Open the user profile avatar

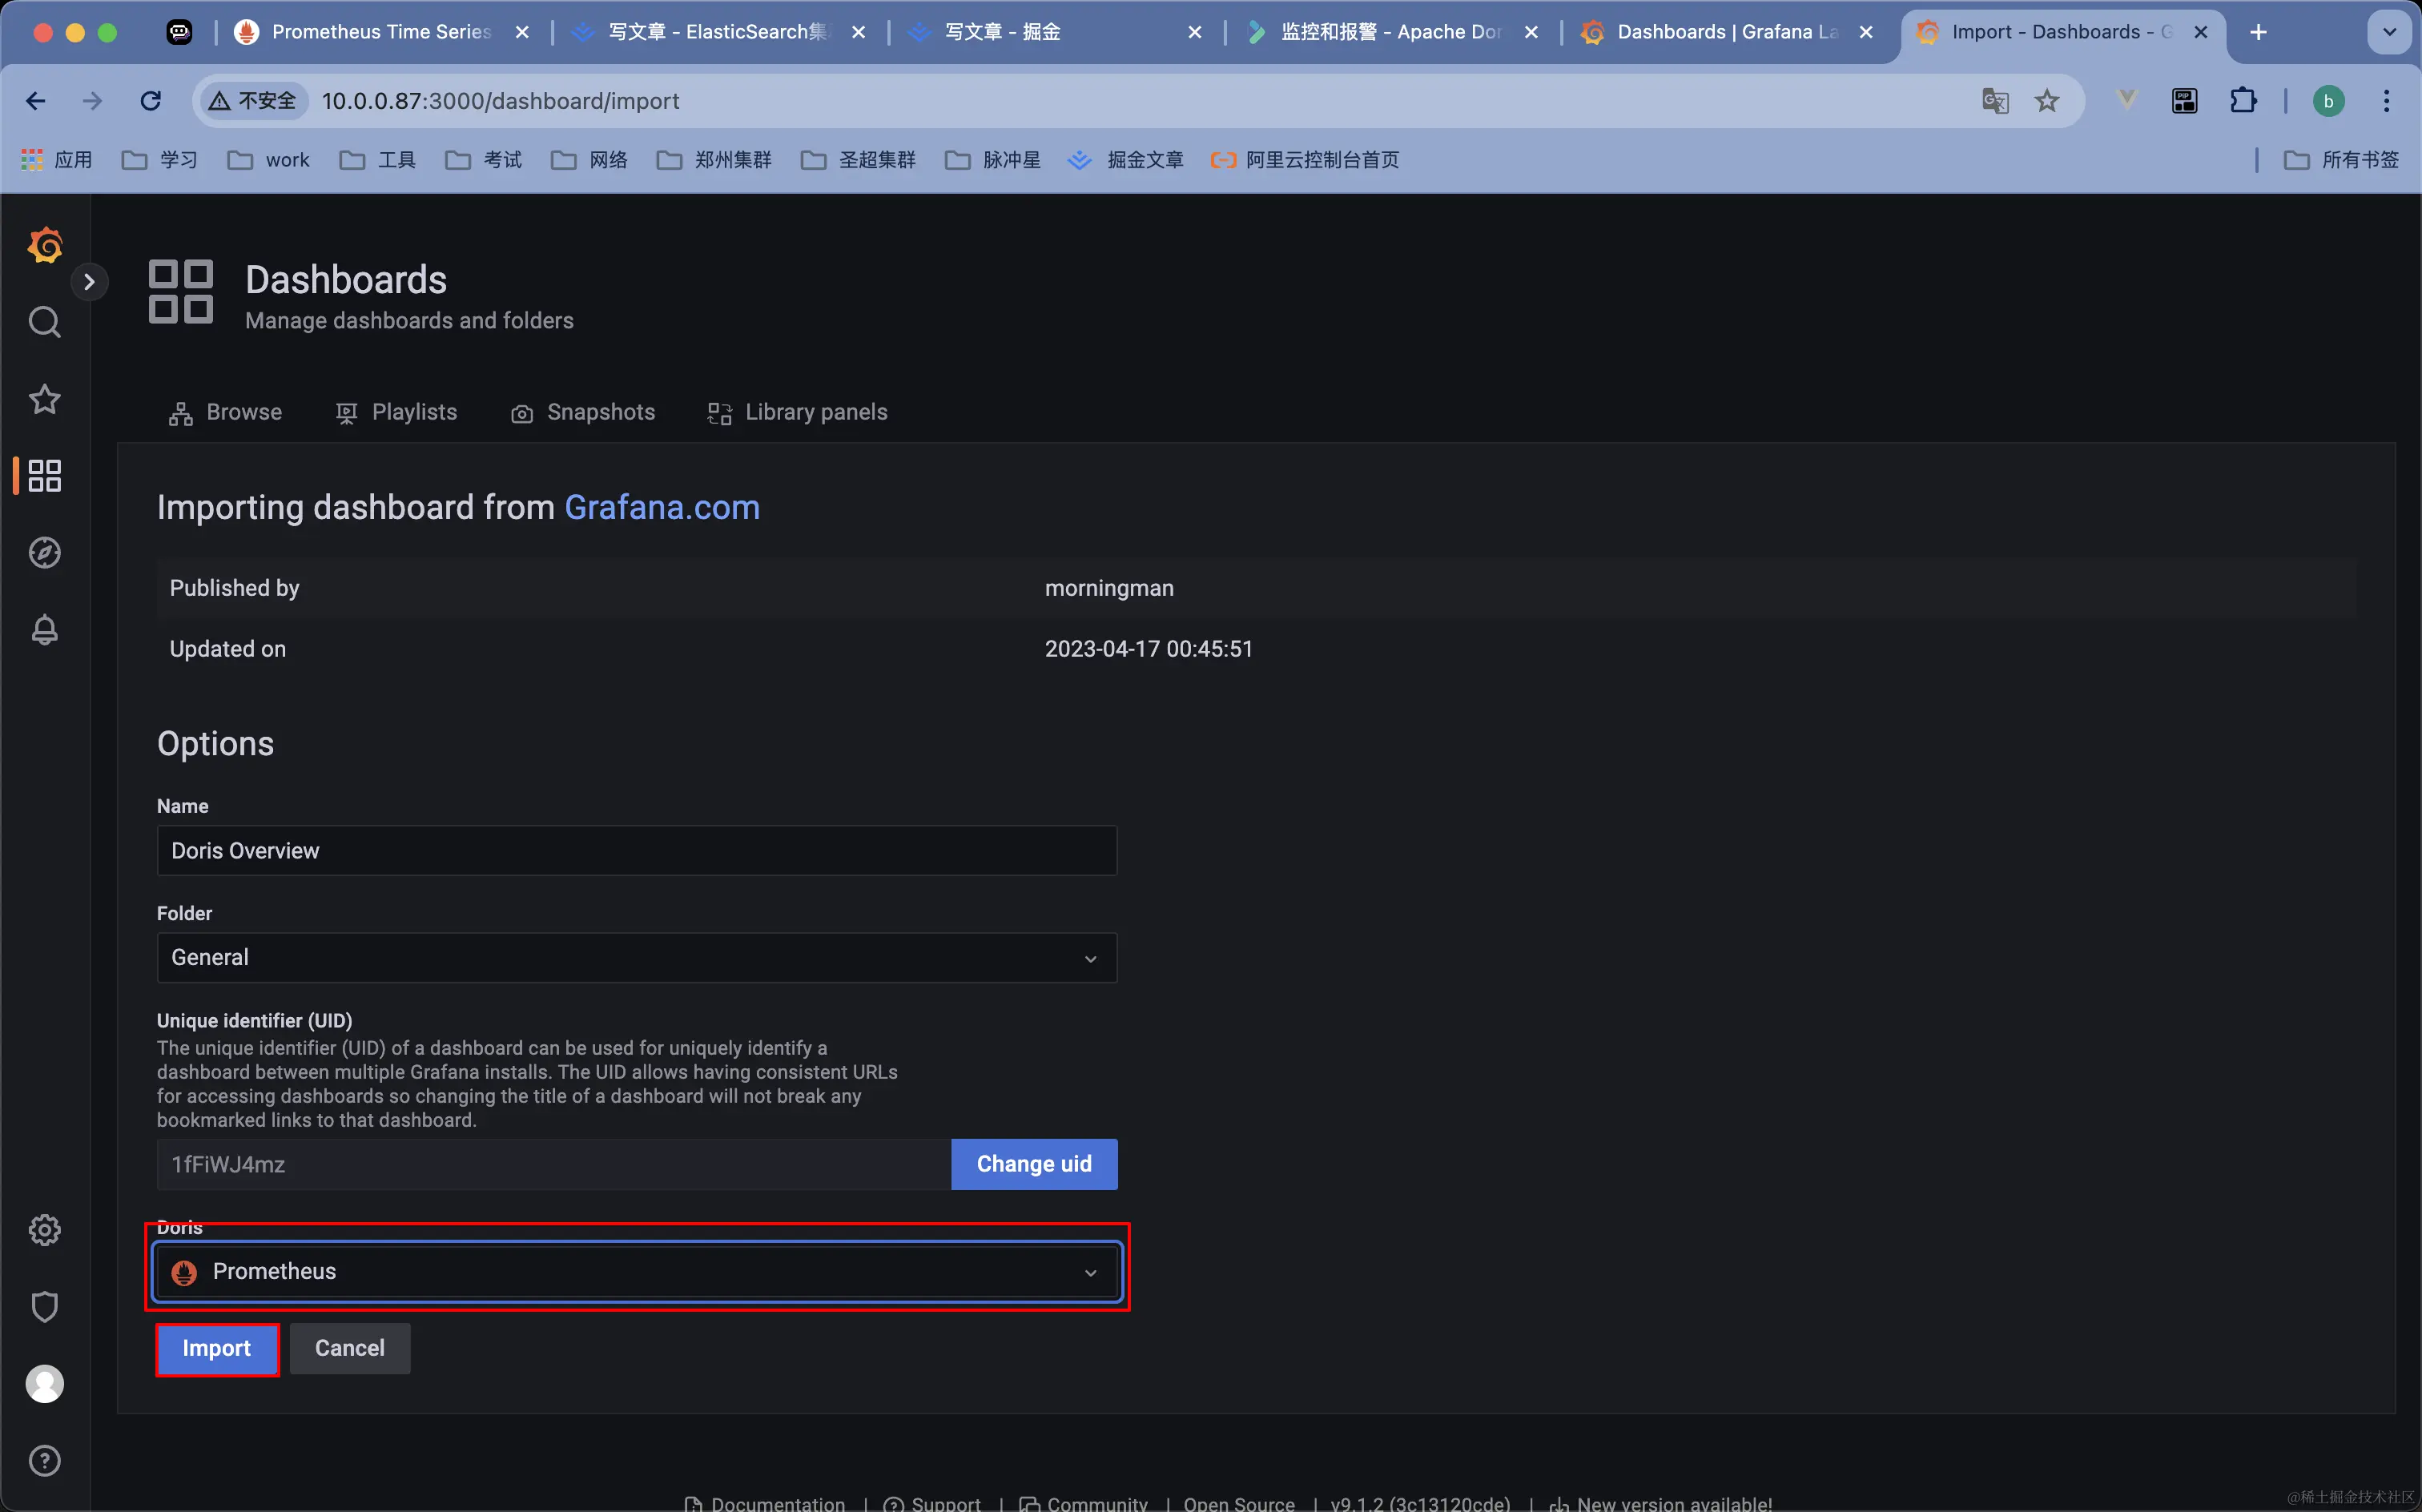[x=45, y=1384]
